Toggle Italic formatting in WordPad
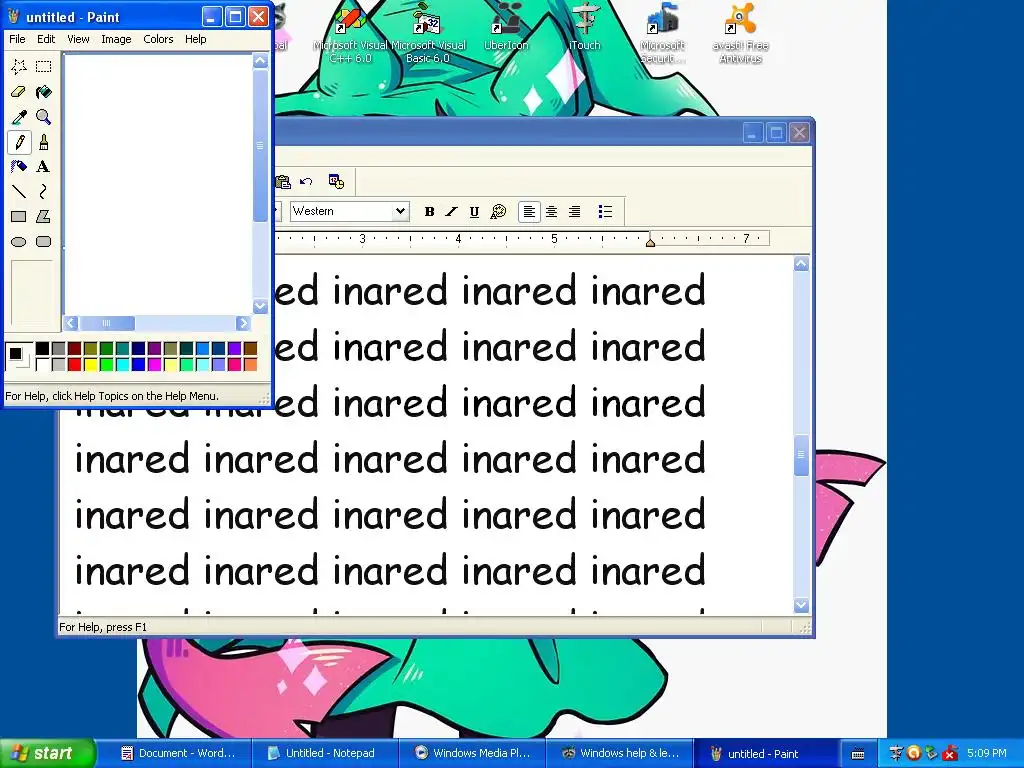This screenshot has height=768, width=1024. pos(451,212)
